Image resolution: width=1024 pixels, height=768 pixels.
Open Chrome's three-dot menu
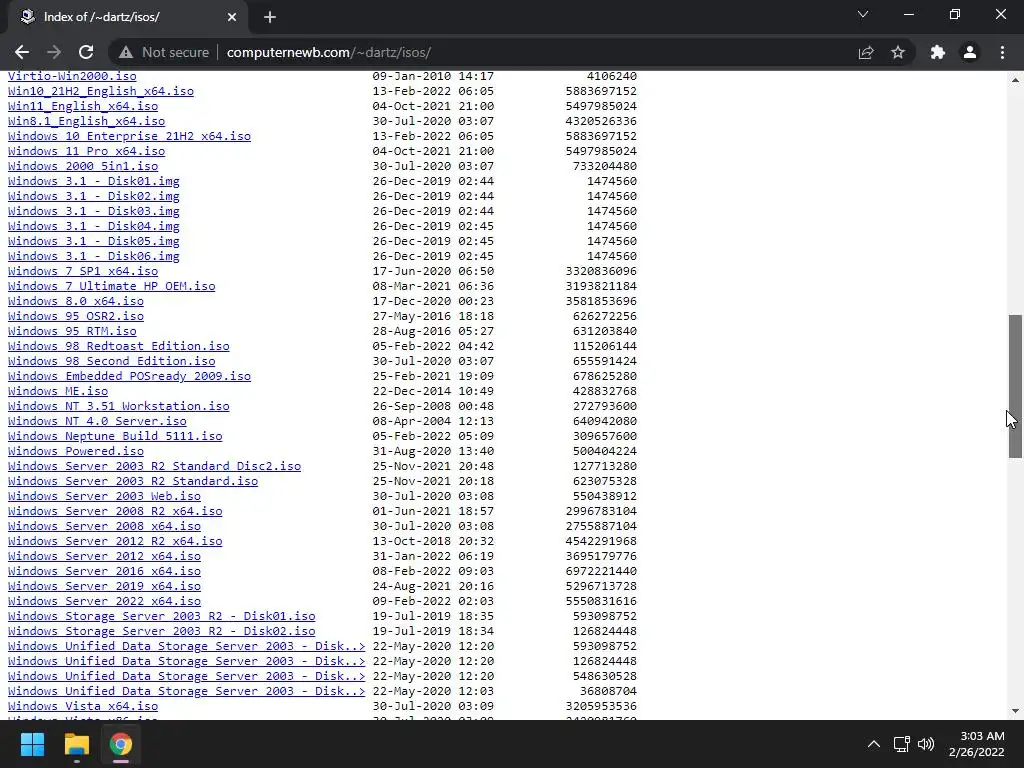click(1002, 52)
